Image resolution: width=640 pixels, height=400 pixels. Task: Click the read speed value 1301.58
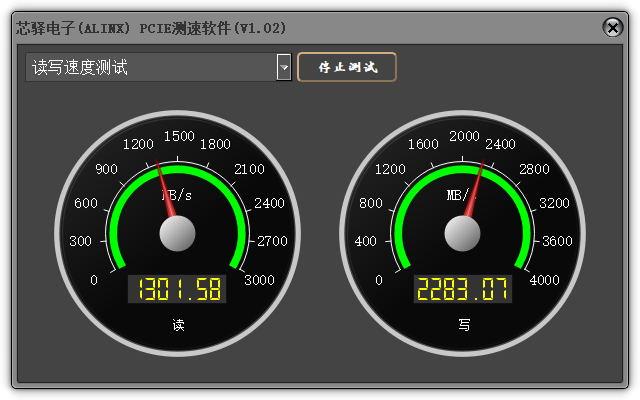coord(177,289)
